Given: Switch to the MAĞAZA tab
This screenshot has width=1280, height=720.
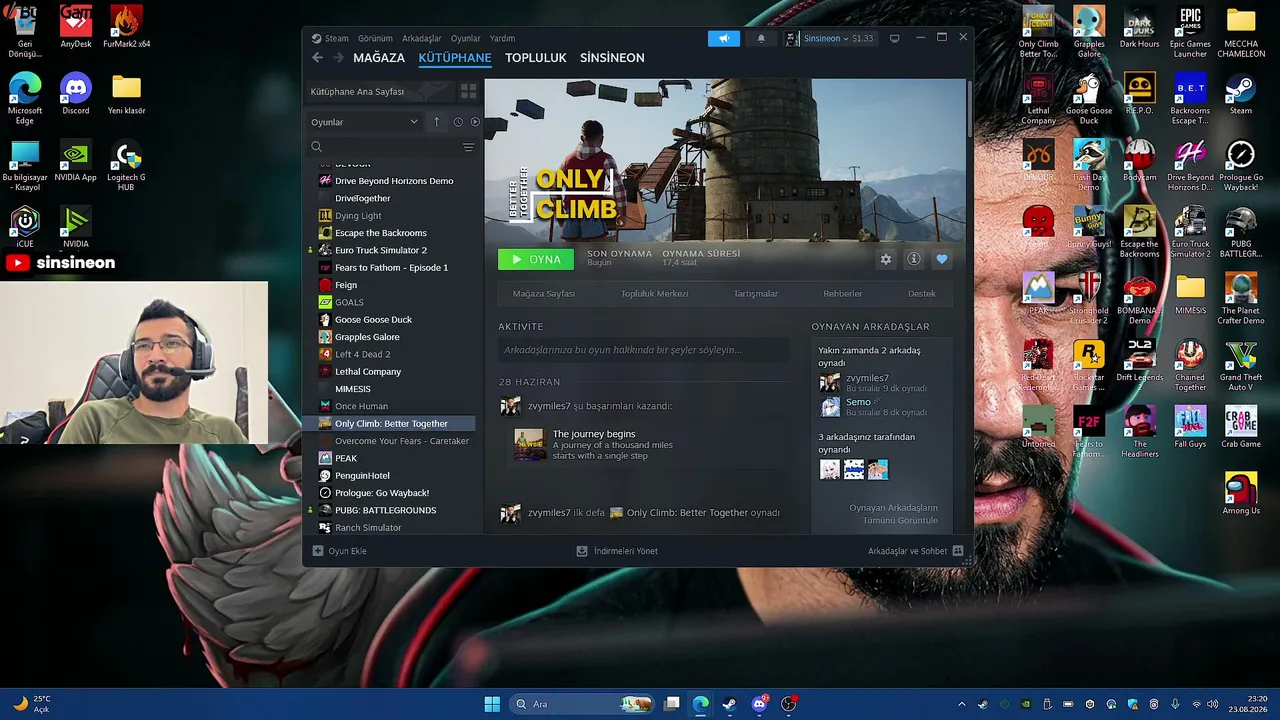Looking at the screenshot, I should tap(379, 58).
